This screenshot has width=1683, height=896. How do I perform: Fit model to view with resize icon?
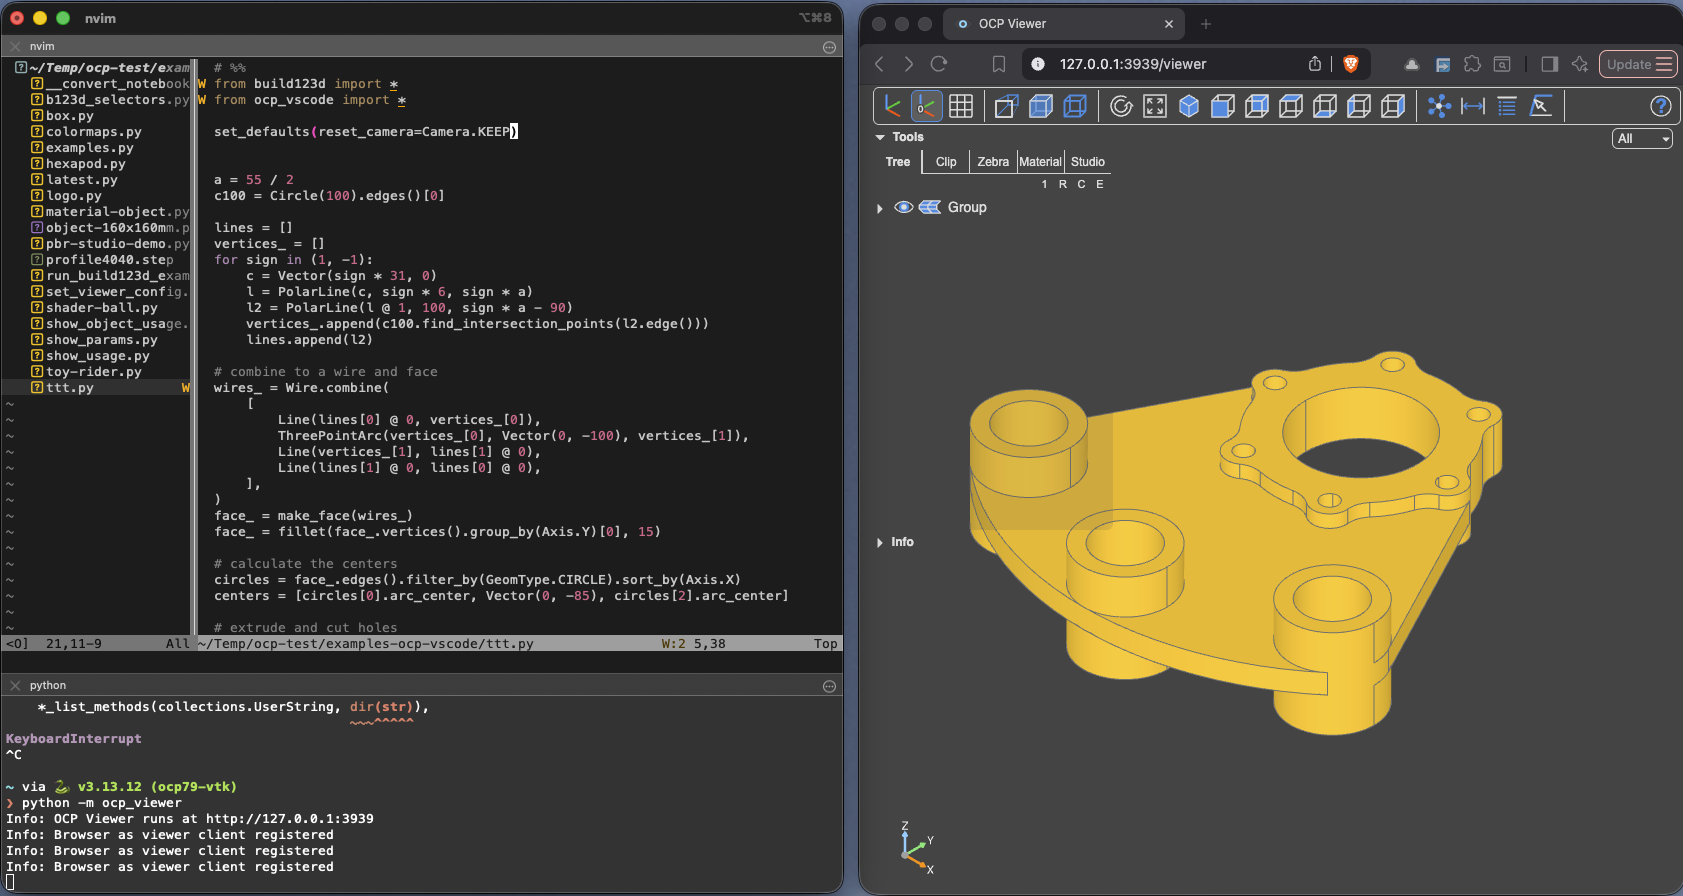click(x=1155, y=106)
